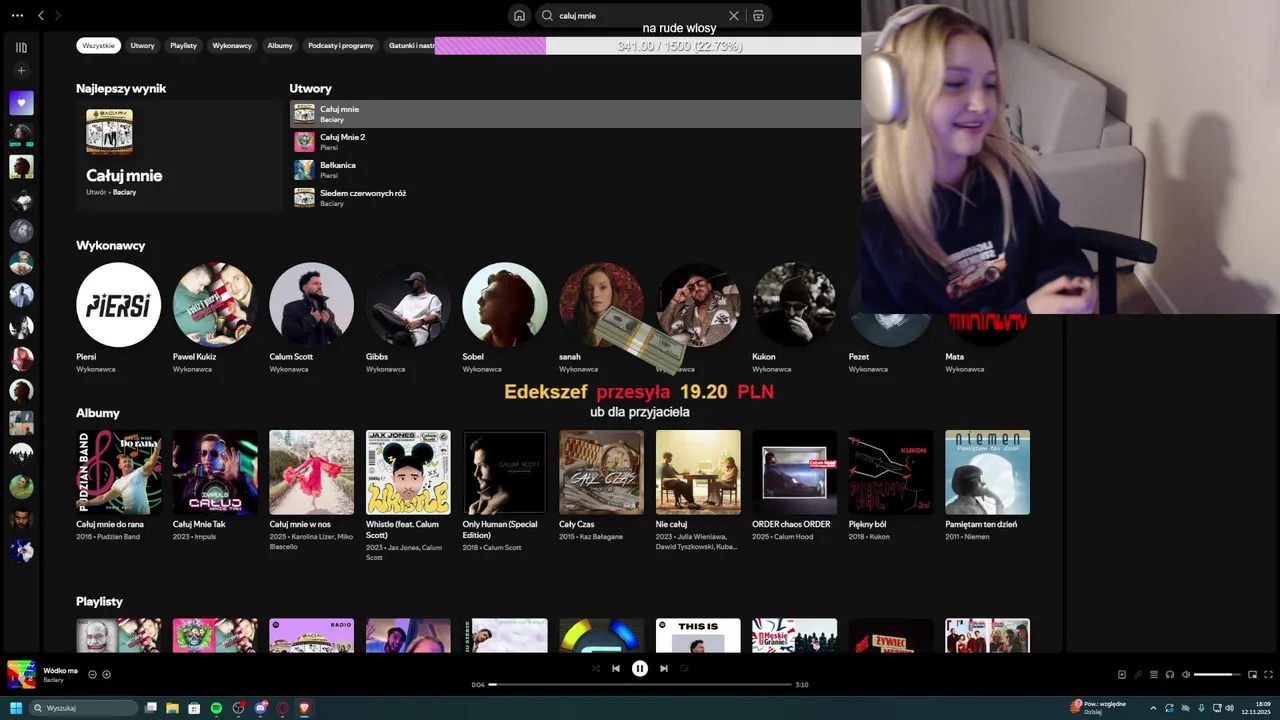Viewport: 1280px width, 720px height.
Task: Open album 'Piękny ból' by Kukon
Action: coord(891,472)
